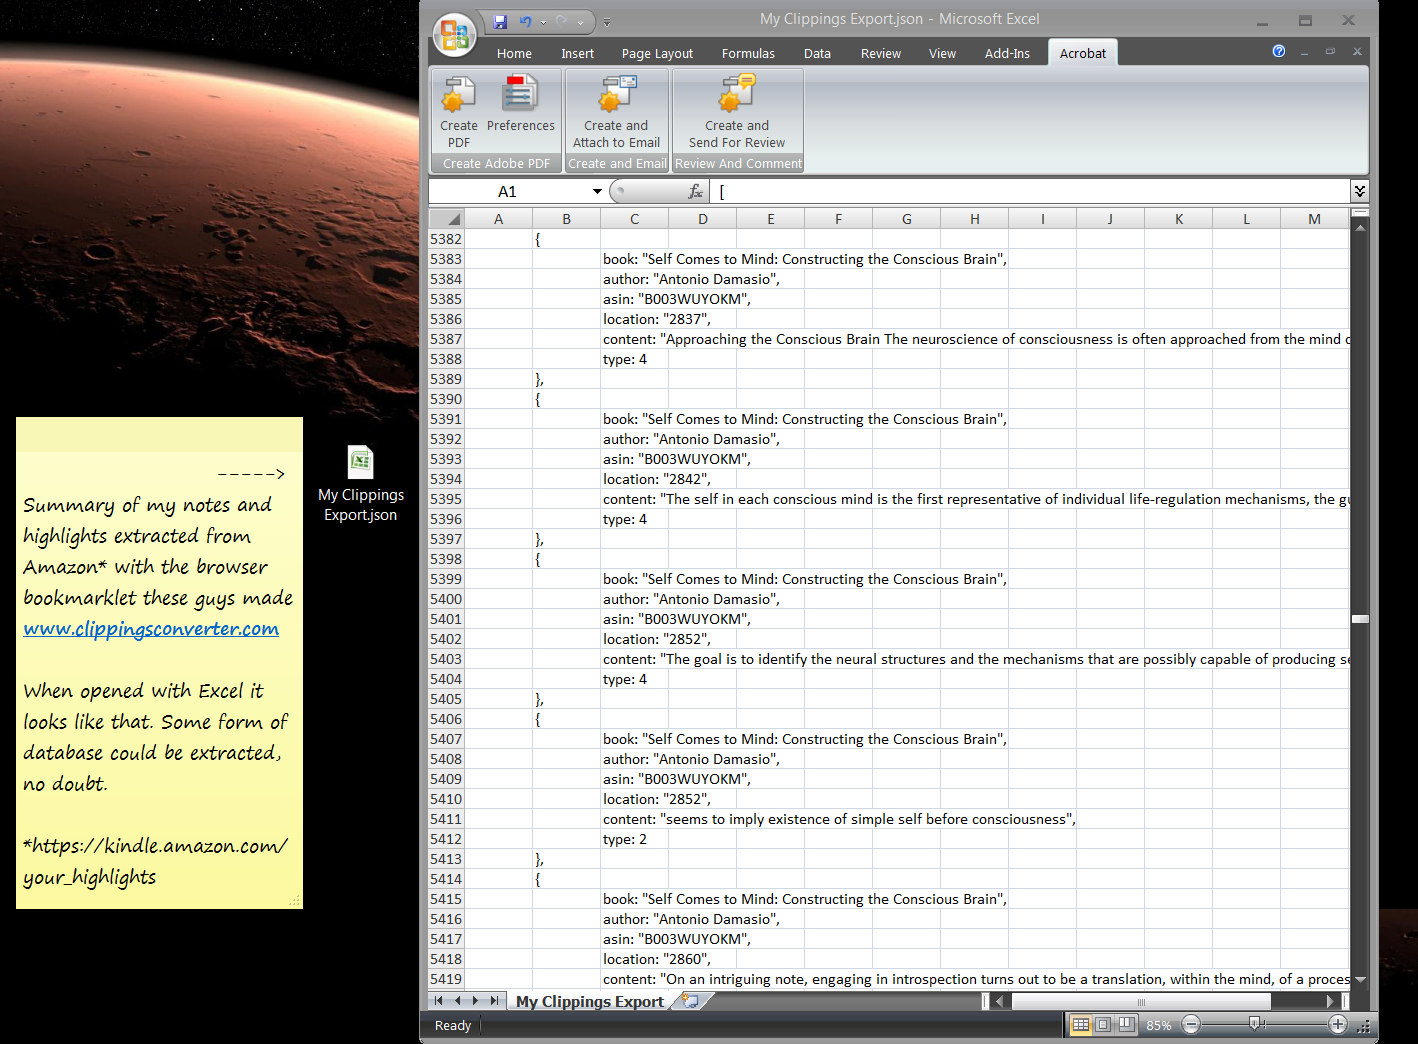This screenshot has width=1418, height=1044.
Task: Open the Formulas ribbon tab
Action: coord(748,54)
